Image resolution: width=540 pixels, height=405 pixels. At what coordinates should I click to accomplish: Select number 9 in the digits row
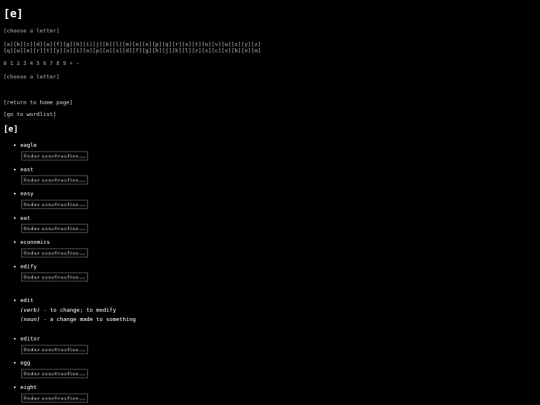coord(64,63)
